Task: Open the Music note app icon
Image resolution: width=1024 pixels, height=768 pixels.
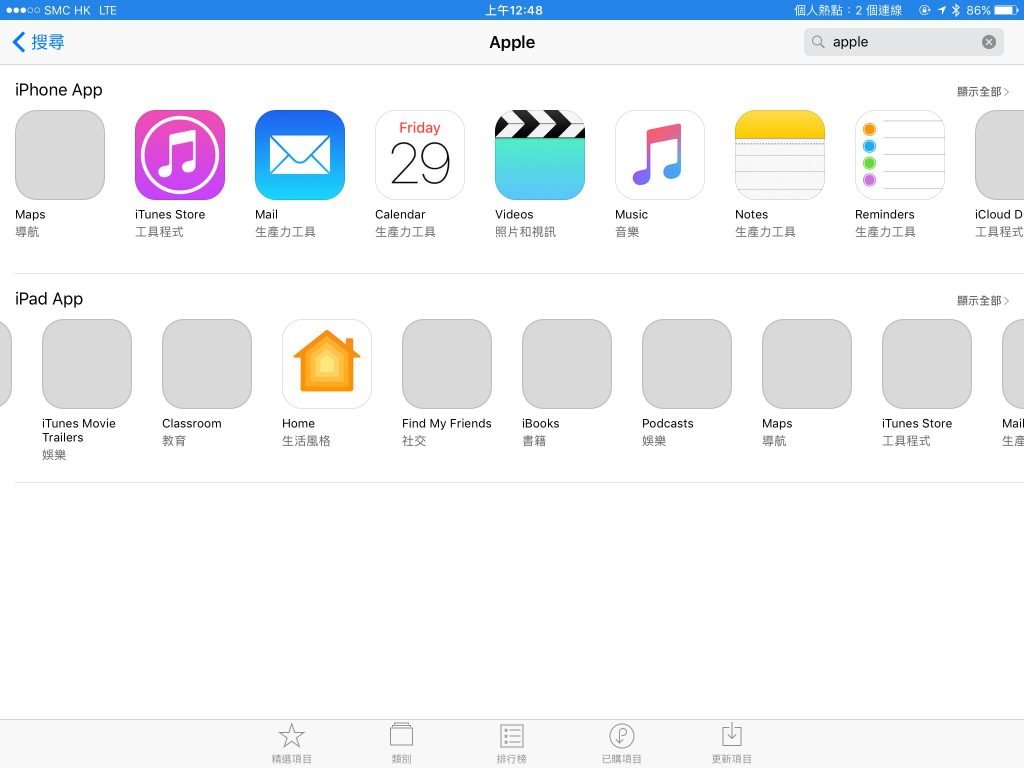Action: [x=660, y=155]
